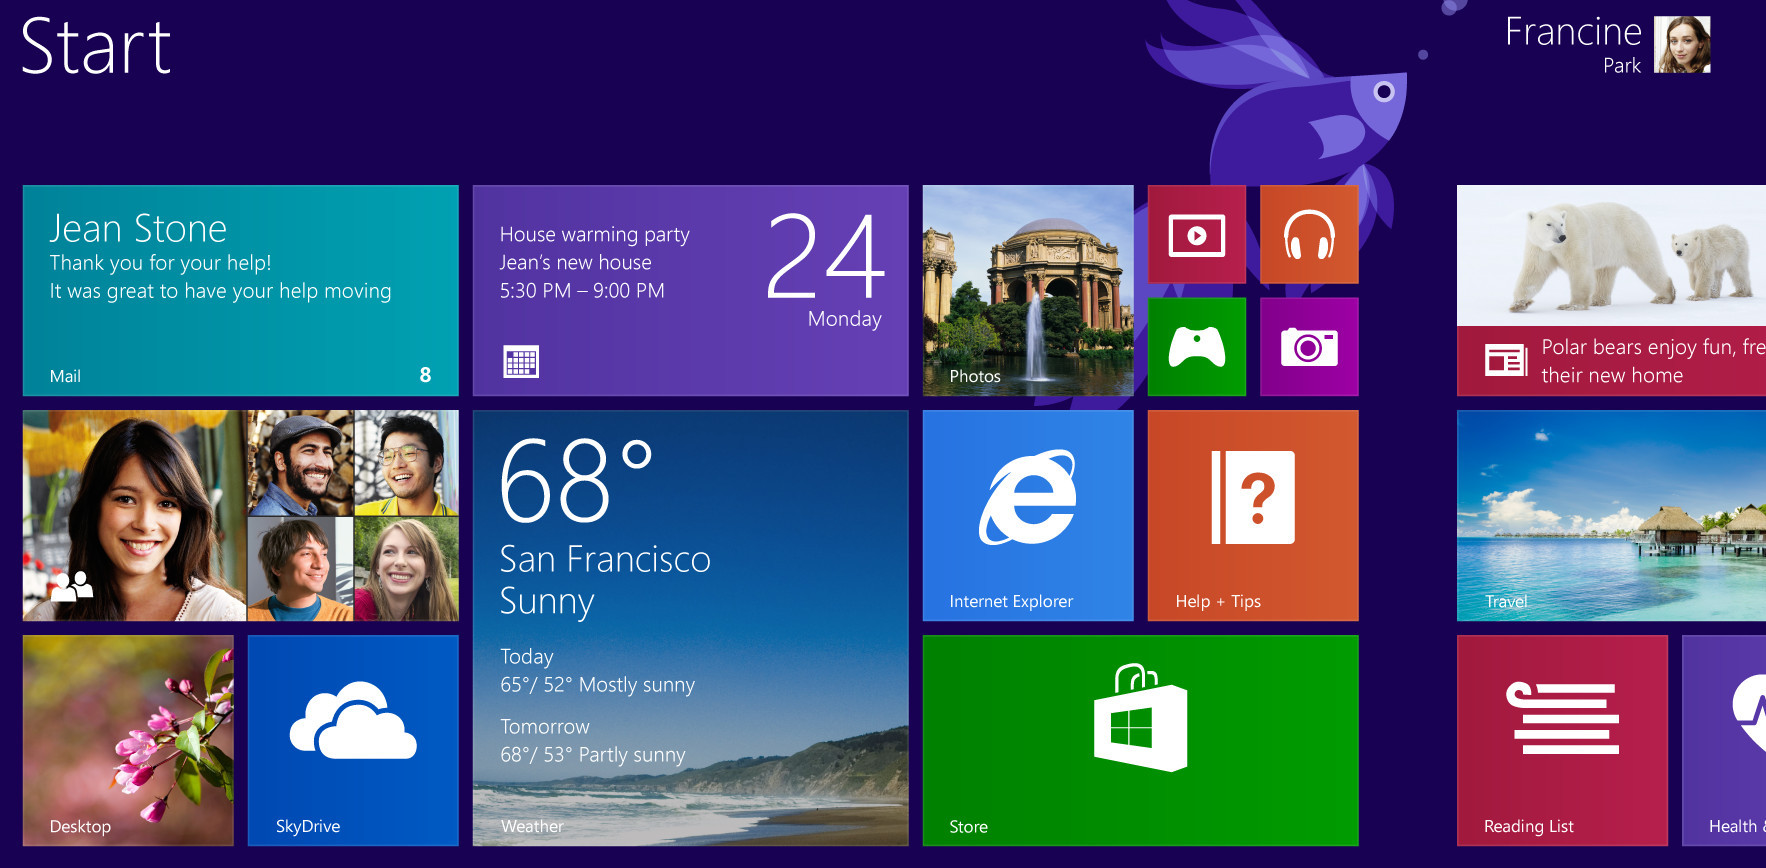This screenshot has width=1766, height=868.
Task: Click Francine Park's account picture
Action: [1682, 45]
